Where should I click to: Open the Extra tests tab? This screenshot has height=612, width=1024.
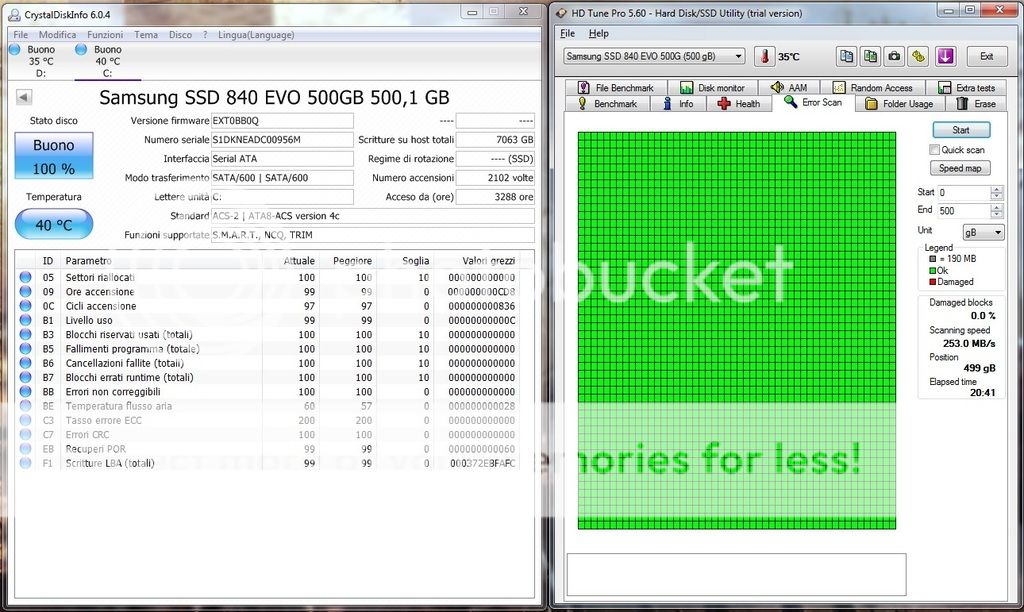[x=967, y=88]
